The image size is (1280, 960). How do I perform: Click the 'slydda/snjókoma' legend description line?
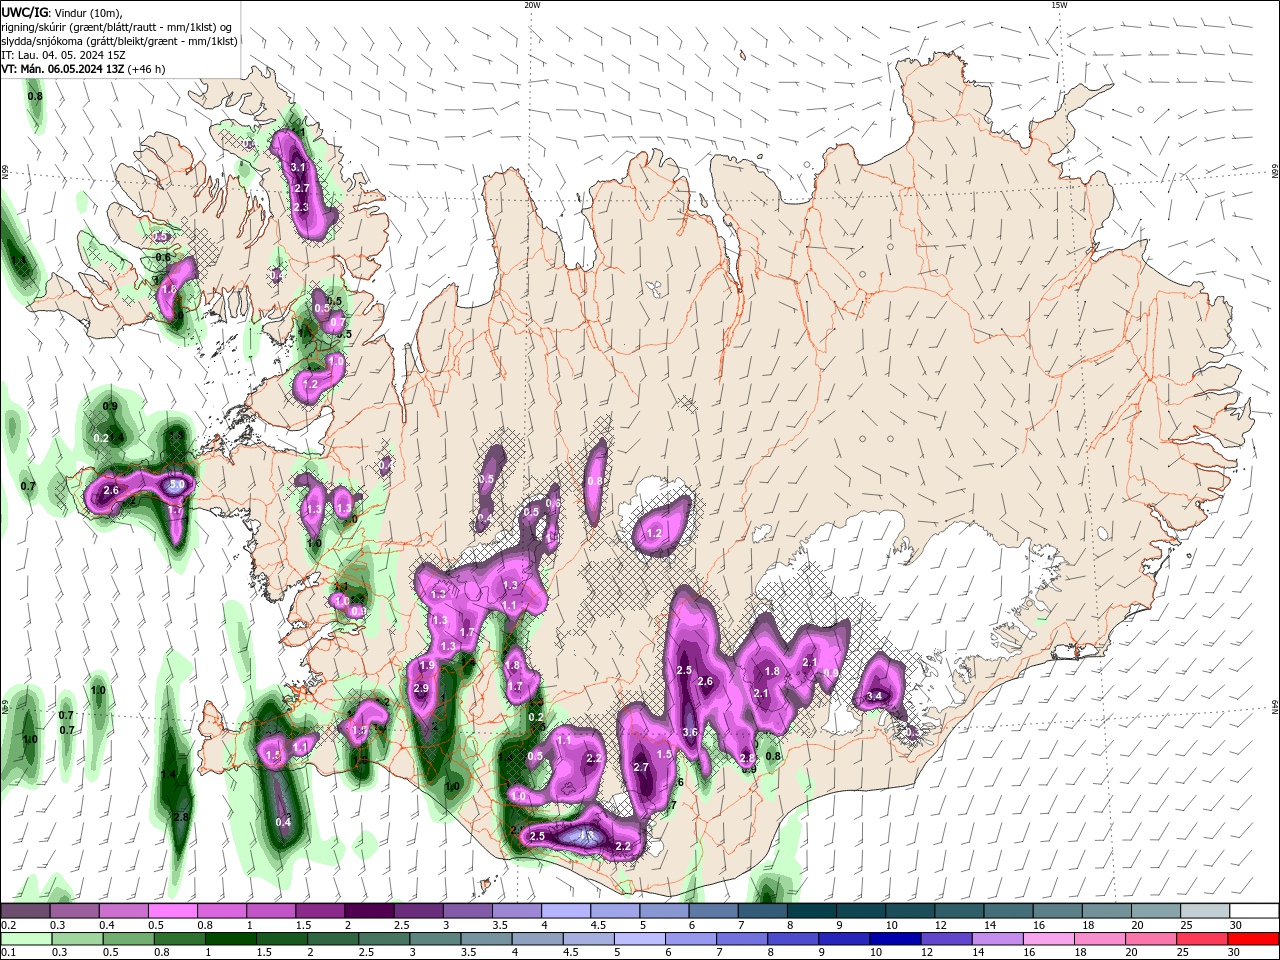point(119,41)
